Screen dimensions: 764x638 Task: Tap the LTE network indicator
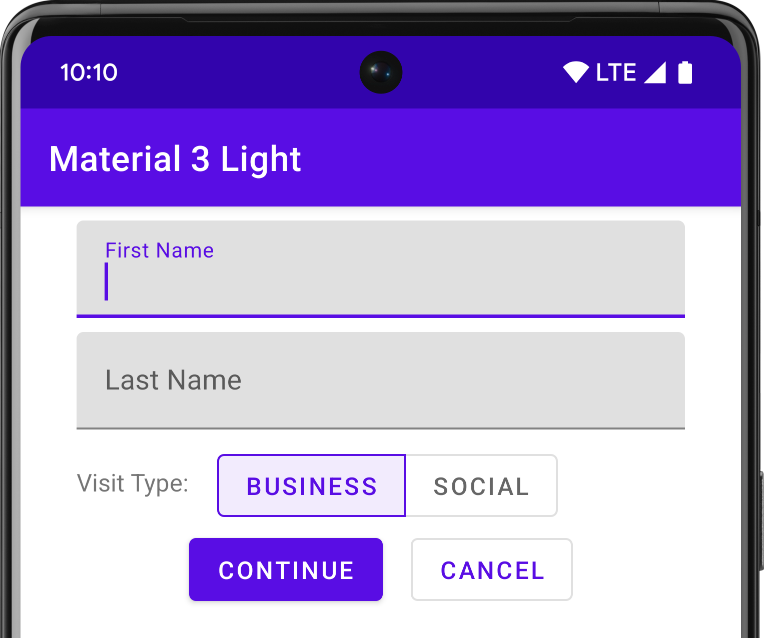(616, 72)
